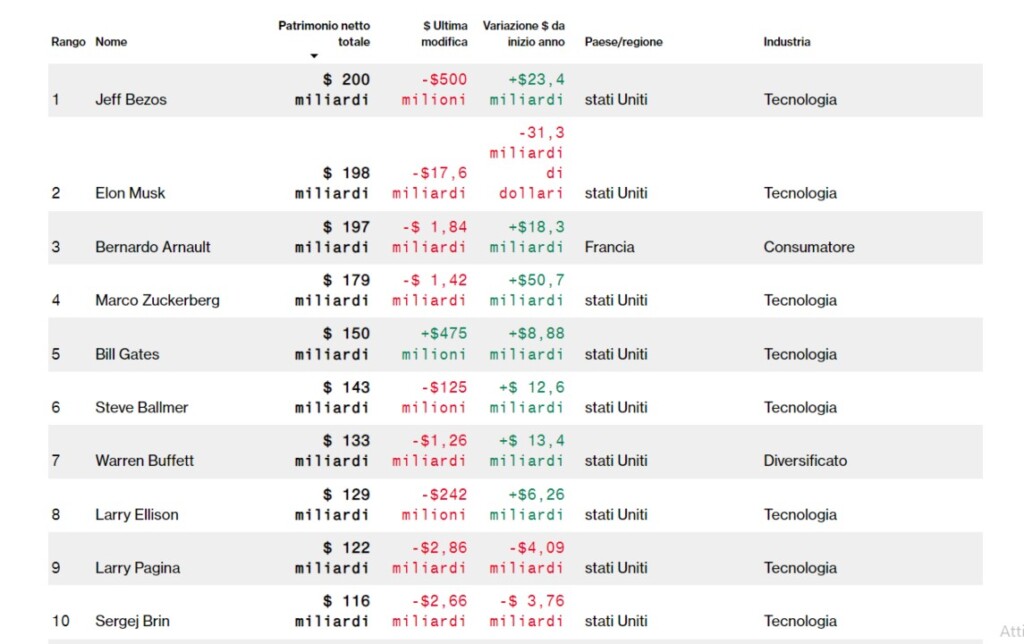Click the Paese/regione column header
Image resolution: width=1024 pixels, height=644 pixels.
(x=623, y=42)
